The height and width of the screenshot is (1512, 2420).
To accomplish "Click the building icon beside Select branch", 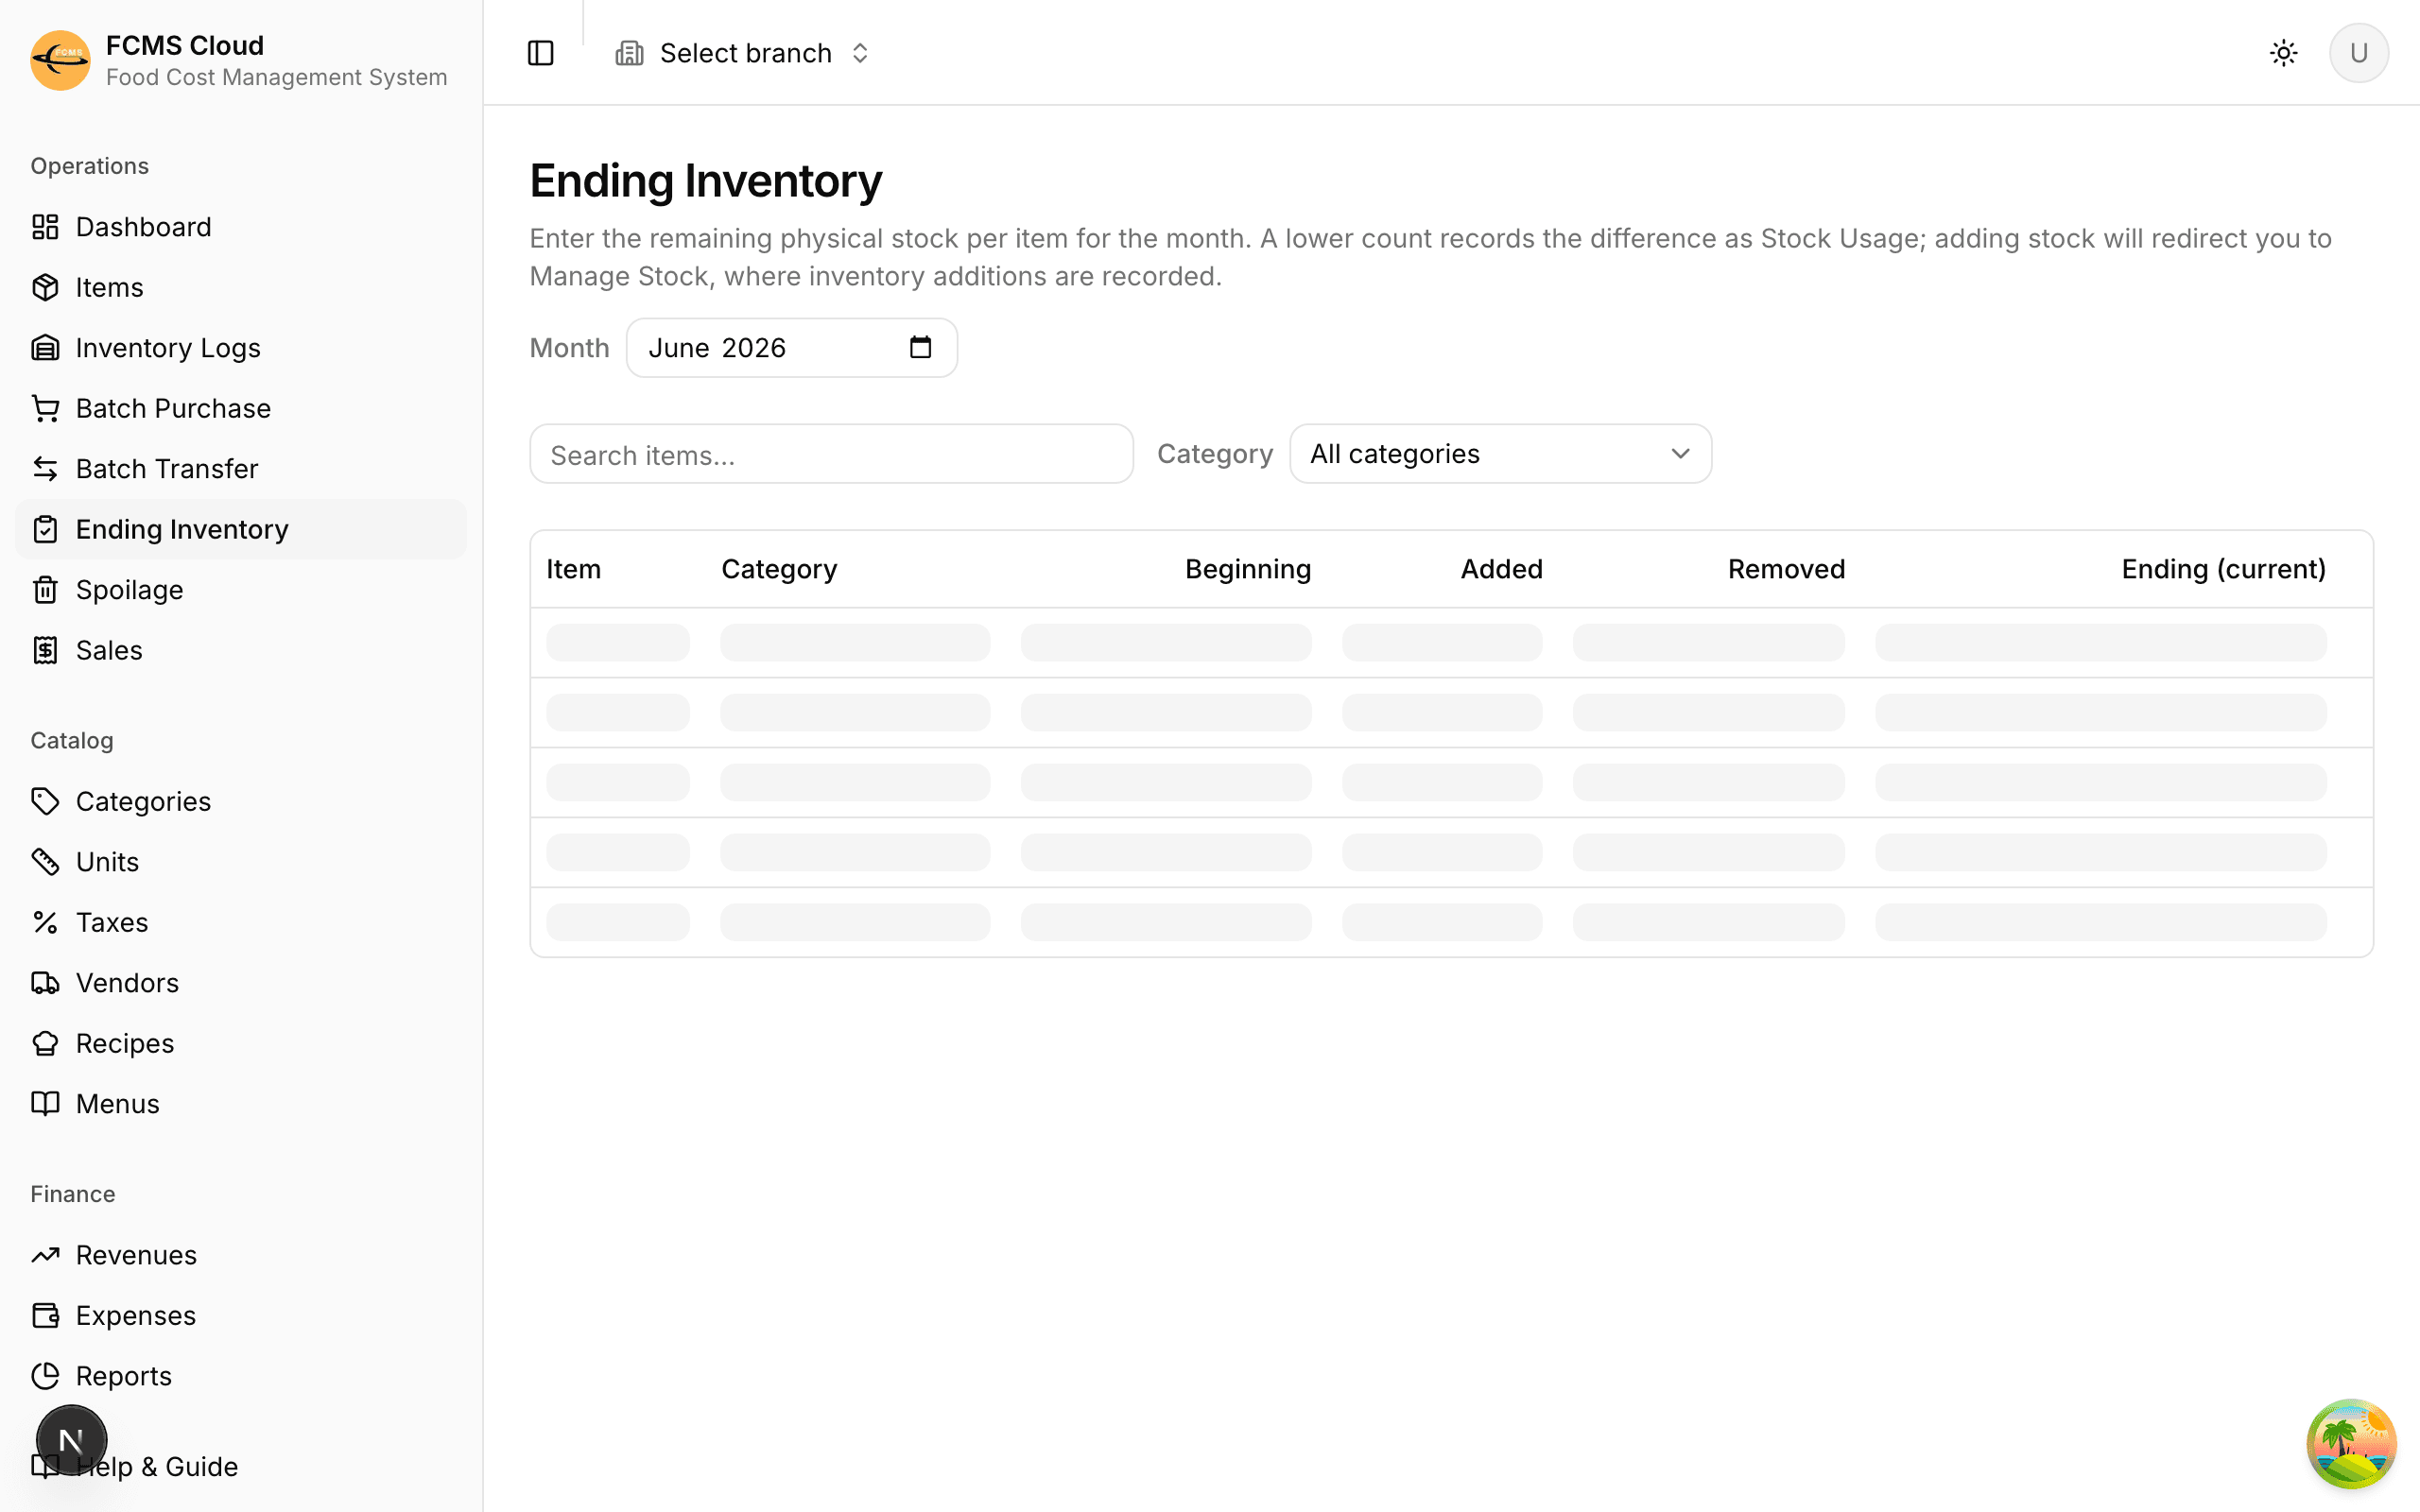I will (x=629, y=53).
